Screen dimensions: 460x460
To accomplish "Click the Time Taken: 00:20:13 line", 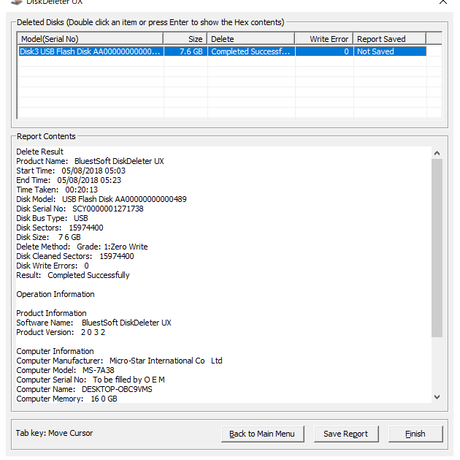I will [x=57, y=190].
